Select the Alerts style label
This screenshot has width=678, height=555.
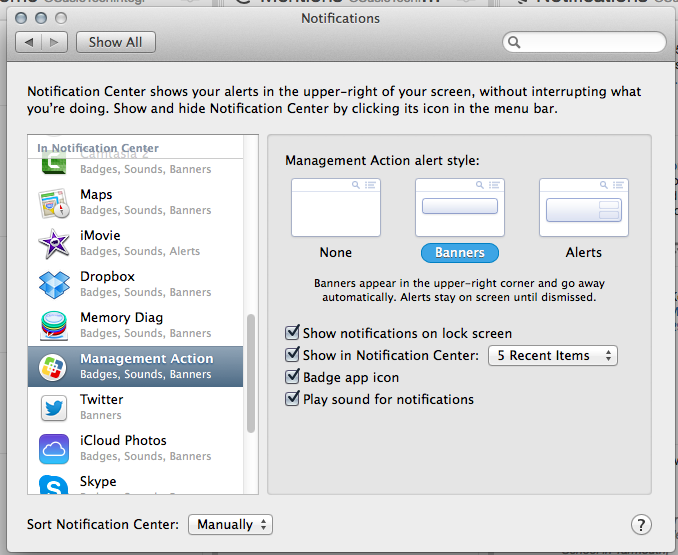[x=584, y=252]
